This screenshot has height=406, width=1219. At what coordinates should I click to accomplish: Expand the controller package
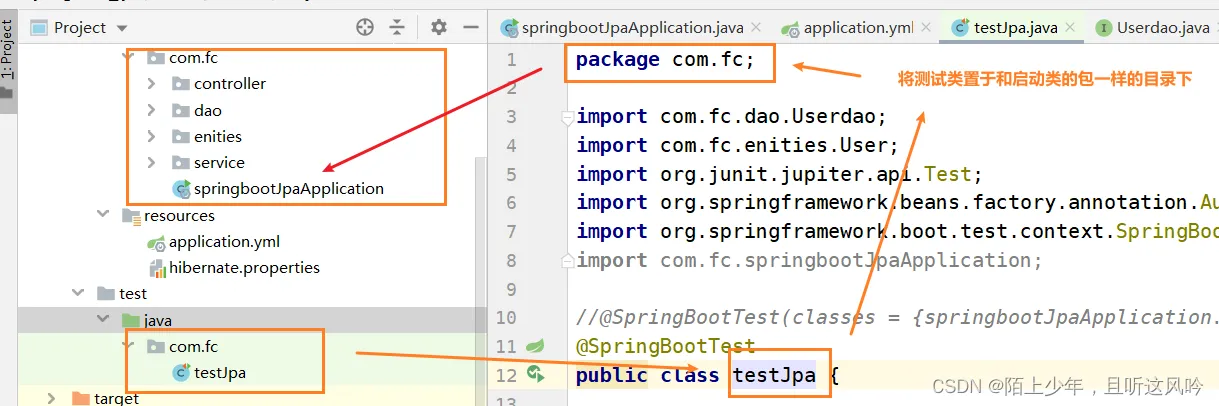coord(151,83)
